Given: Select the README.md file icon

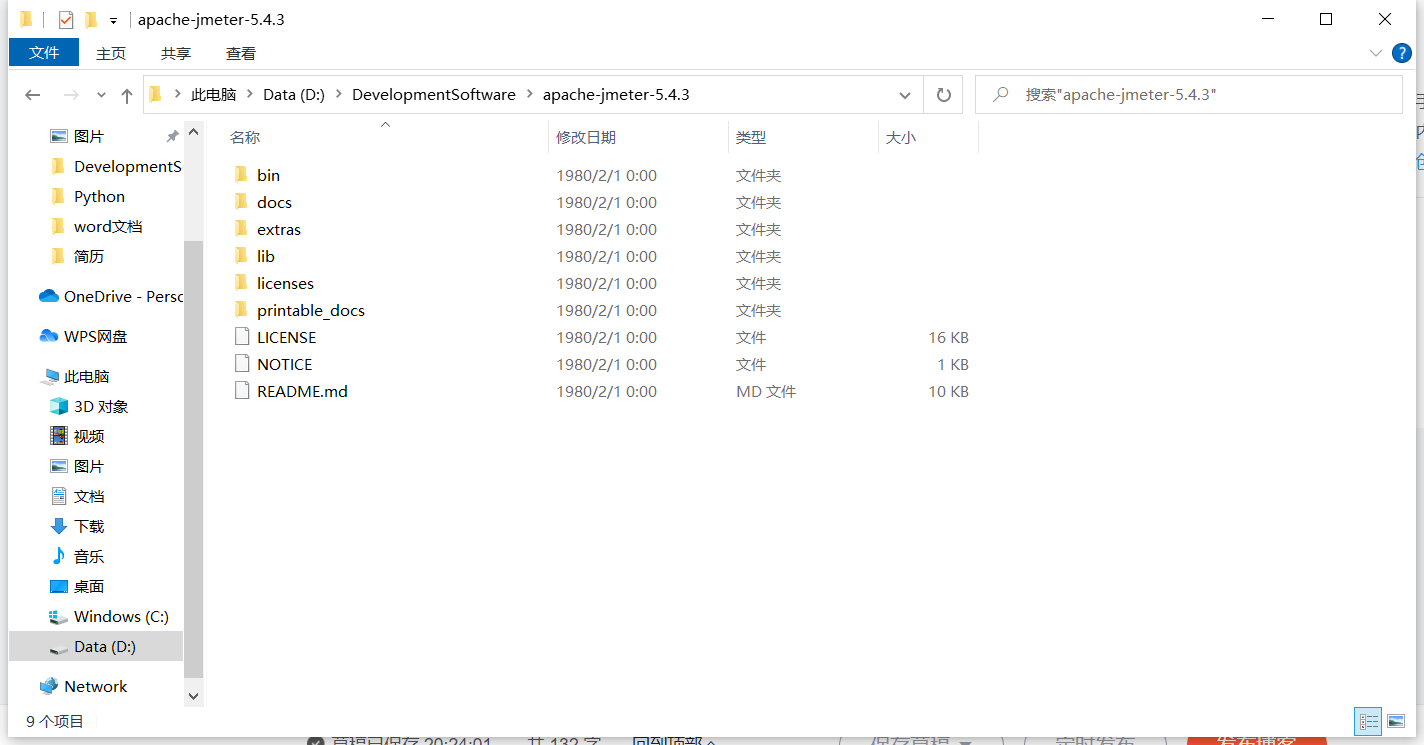Looking at the screenshot, I should click(x=241, y=391).
